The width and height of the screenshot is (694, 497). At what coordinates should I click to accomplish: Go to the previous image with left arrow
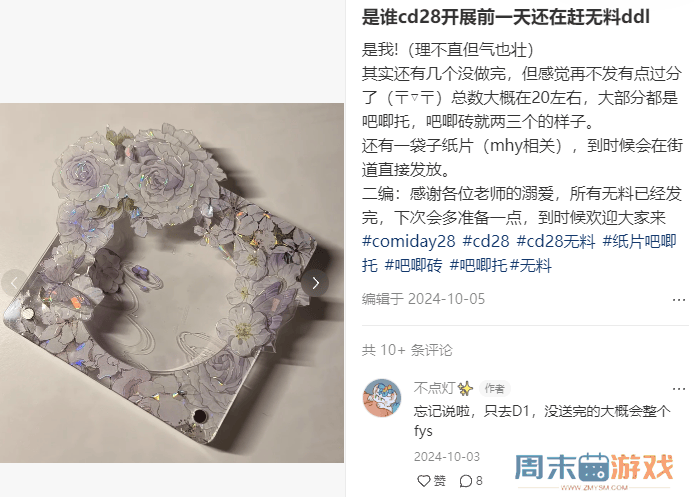click(13, 283)
